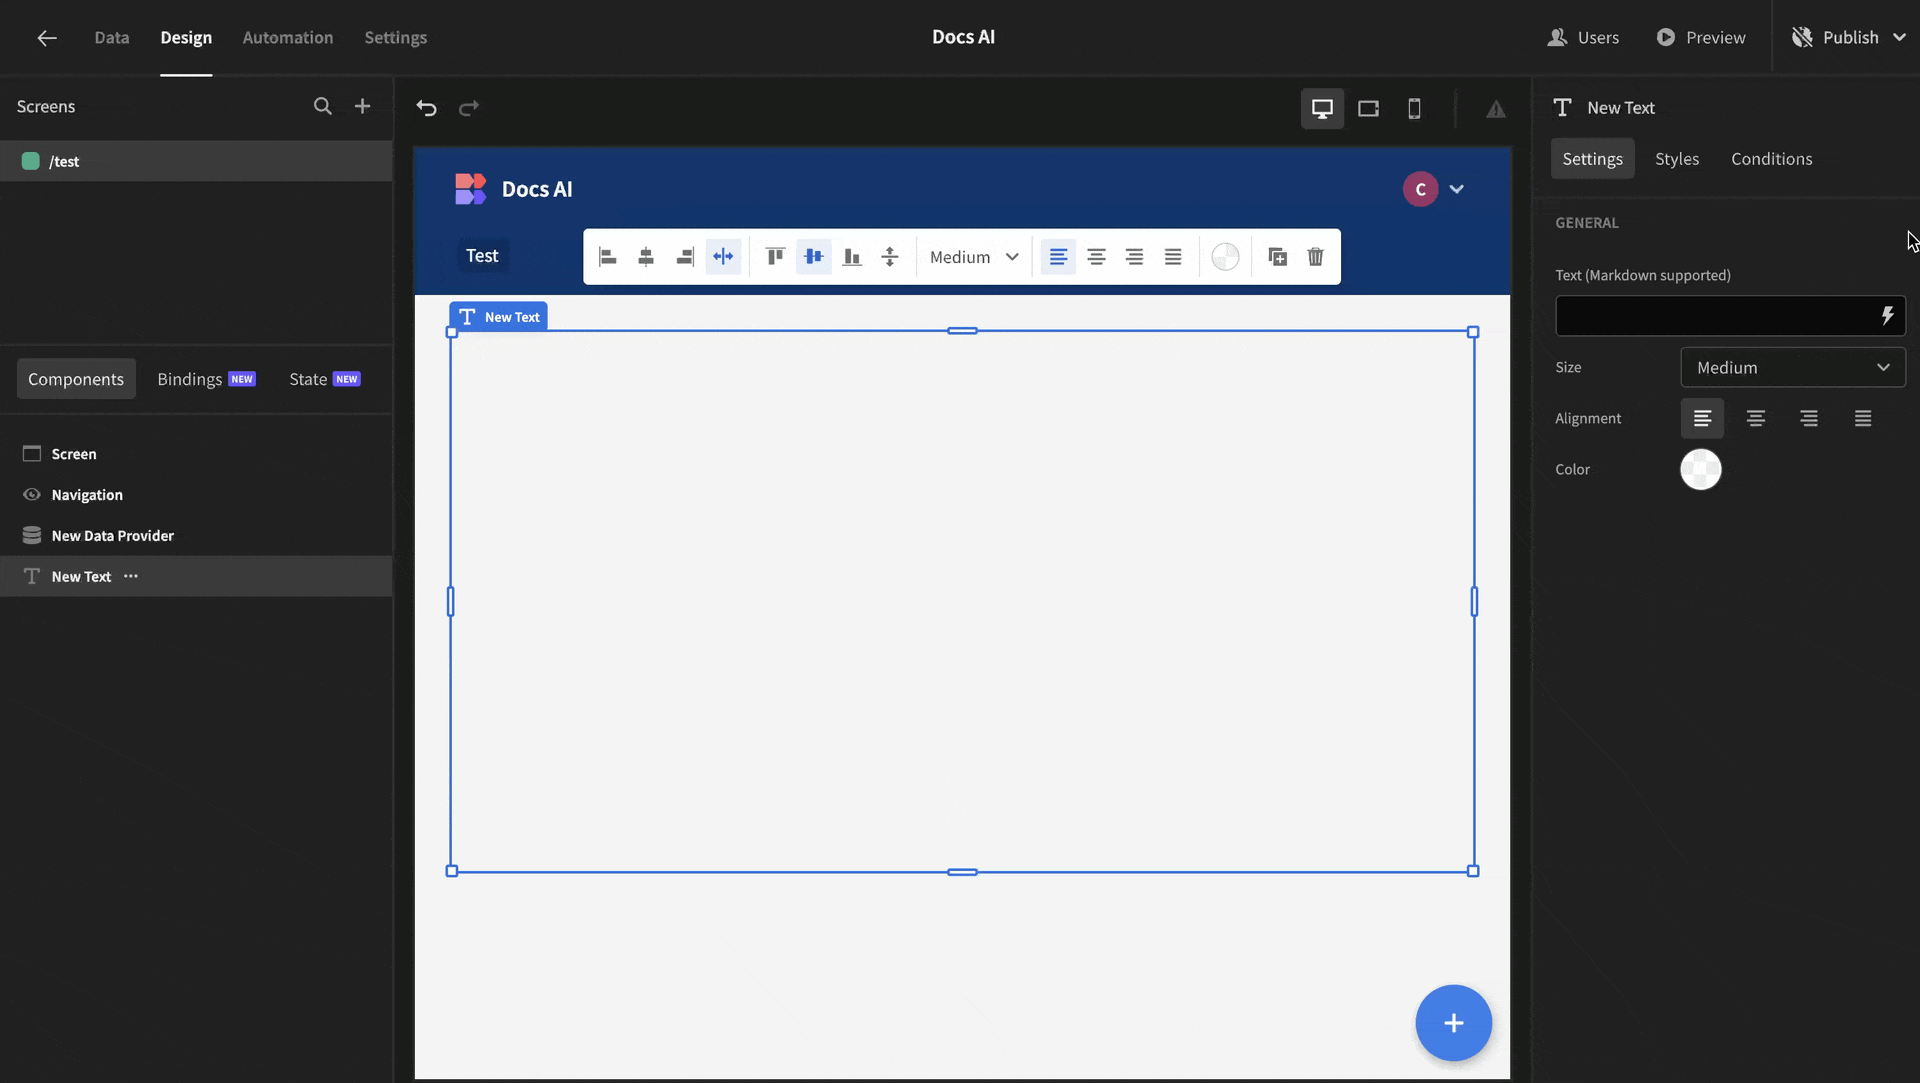This screenshot has height=1083, width=1920.
Task: Click the add screen plus icon
Action: point(362,106)
